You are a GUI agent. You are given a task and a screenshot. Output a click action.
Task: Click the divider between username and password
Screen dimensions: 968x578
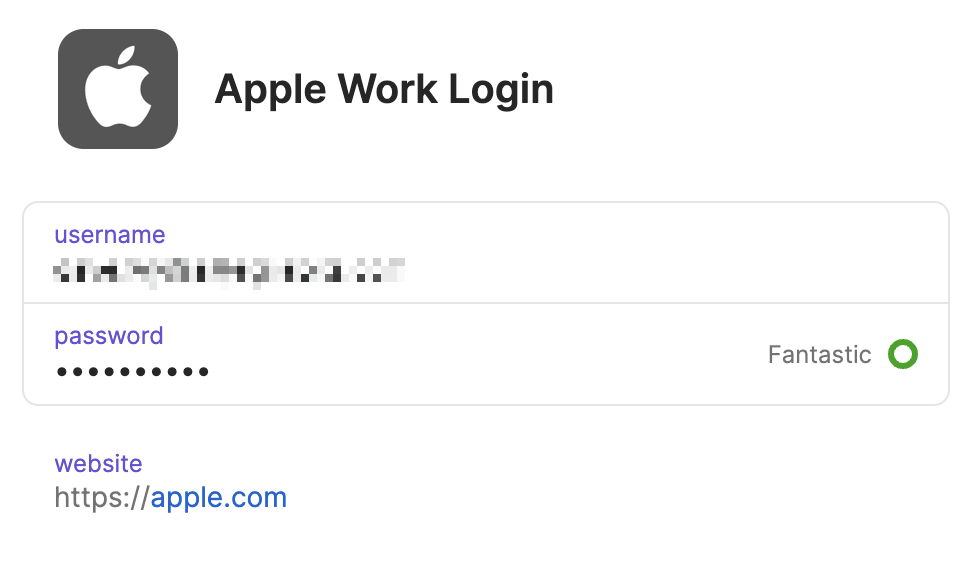pyautogui.click(x=486, y=303)
